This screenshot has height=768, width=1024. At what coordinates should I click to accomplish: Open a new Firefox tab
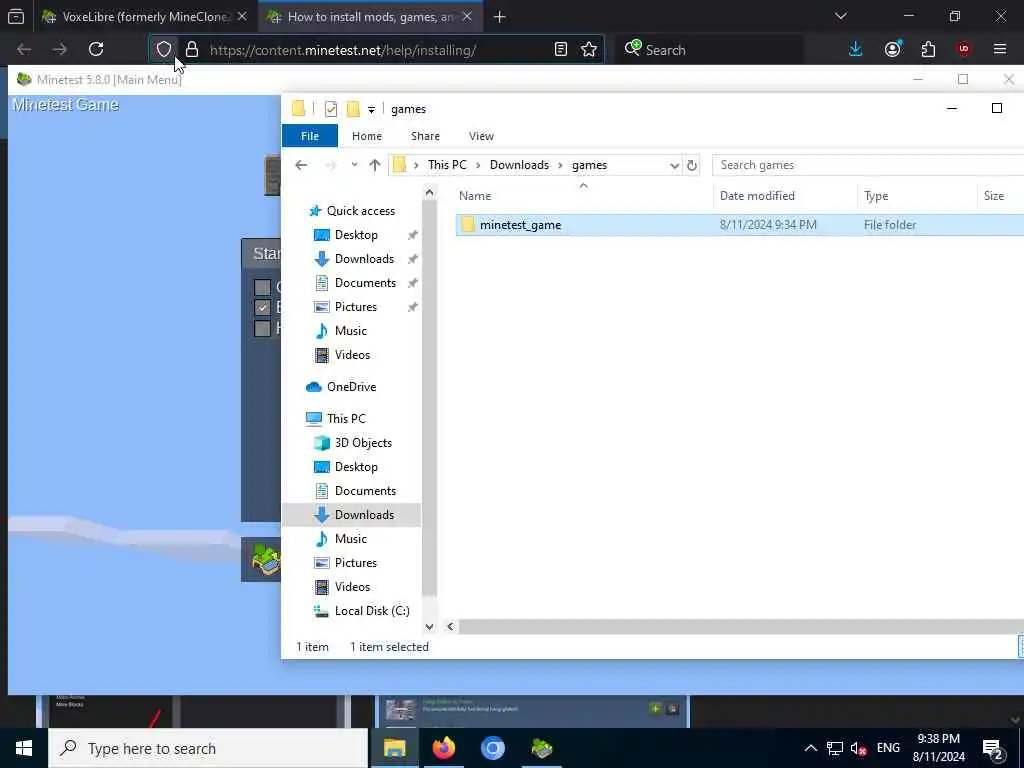coord(500,17)
